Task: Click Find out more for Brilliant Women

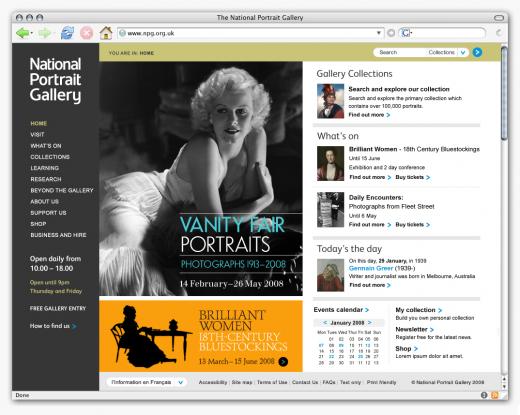Action: point(370,177)
